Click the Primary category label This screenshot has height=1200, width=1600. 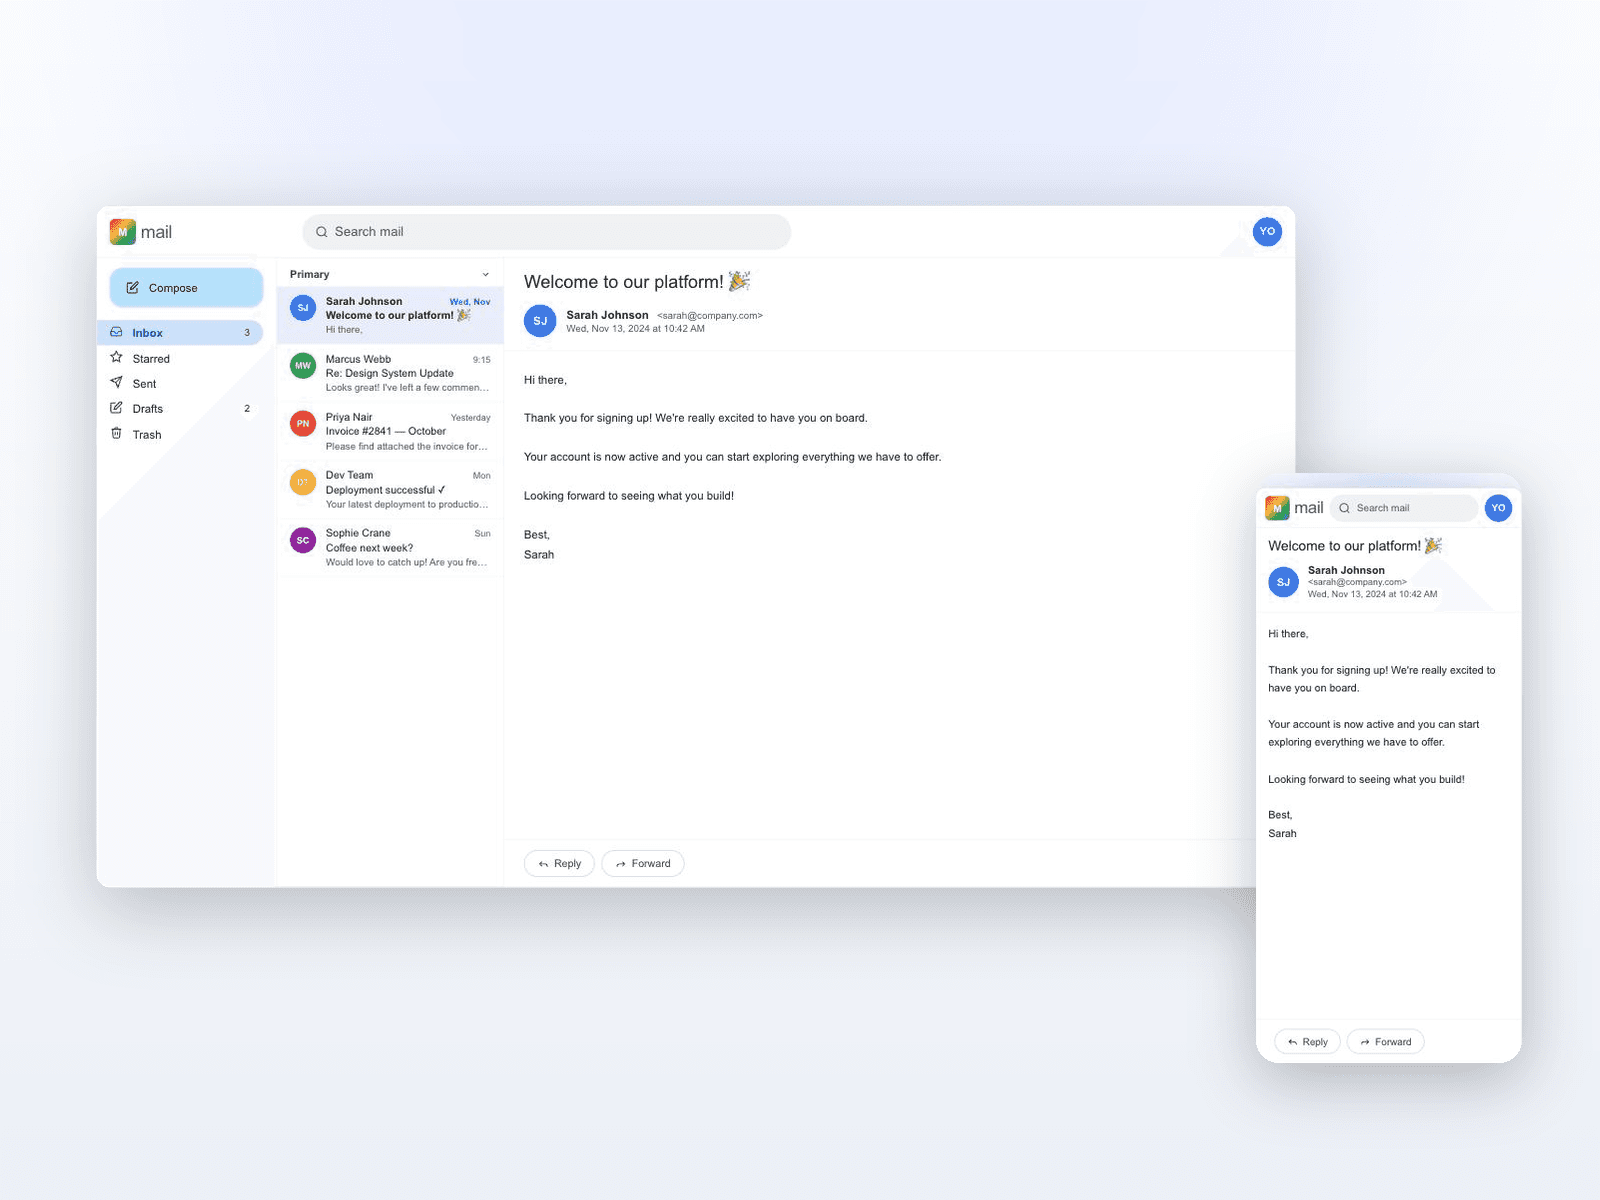[x=309, y=274]
